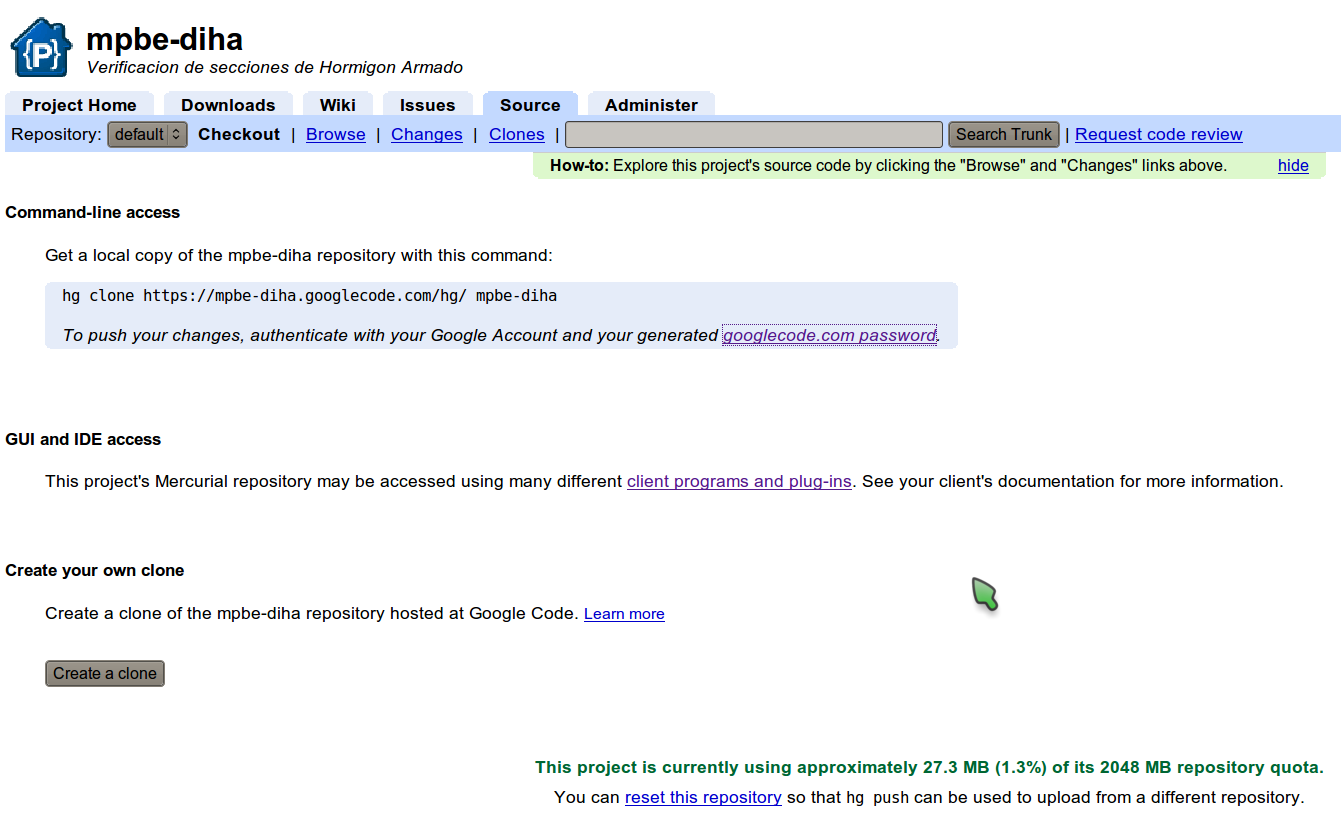Image resolution: width=1341 pixels, height=818 pixels.
Task: Open the googlecode.com password link
Action: pos(830,335)
